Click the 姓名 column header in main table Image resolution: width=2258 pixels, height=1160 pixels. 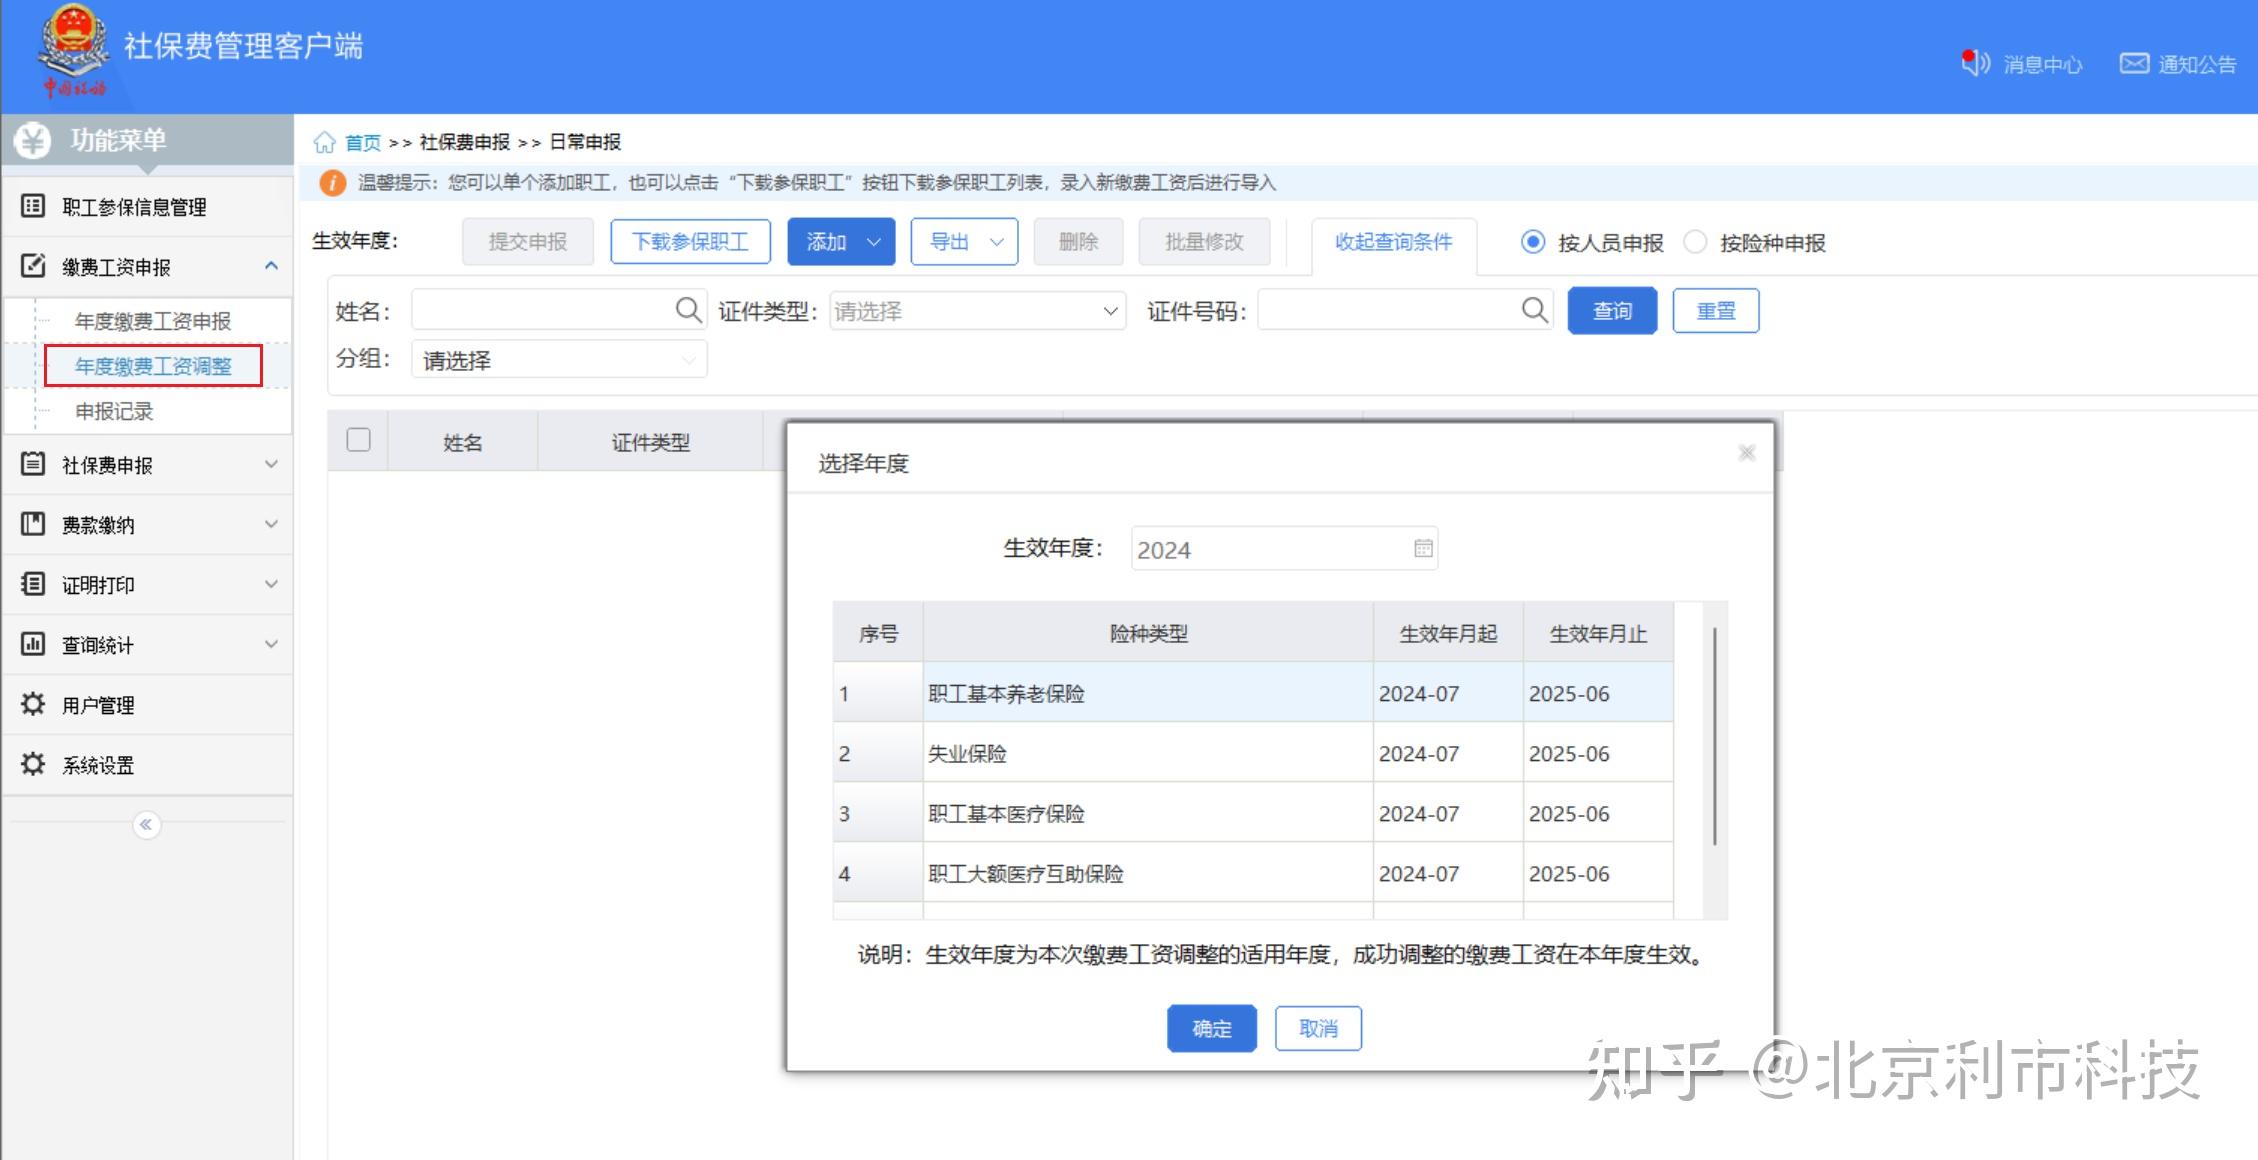tap(462, 441)
